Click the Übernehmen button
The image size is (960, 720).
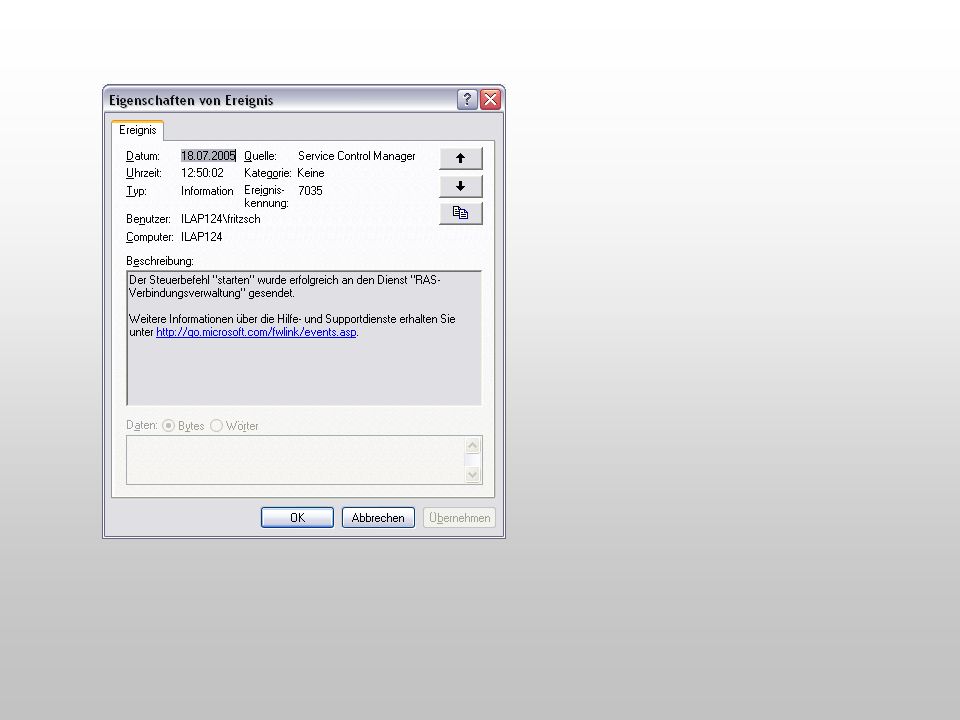459,517
